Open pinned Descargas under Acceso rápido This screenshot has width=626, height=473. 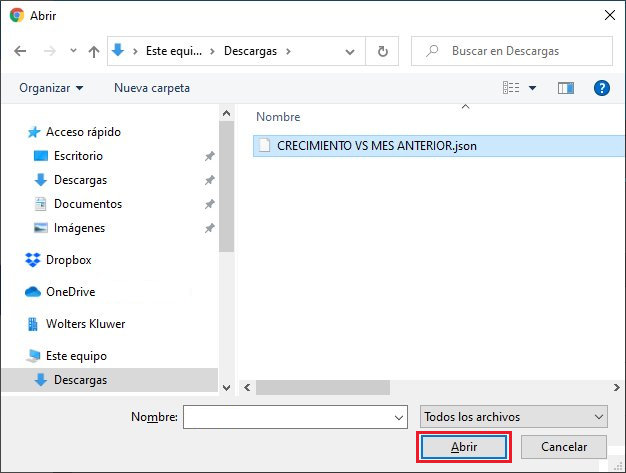click(80, 180)
